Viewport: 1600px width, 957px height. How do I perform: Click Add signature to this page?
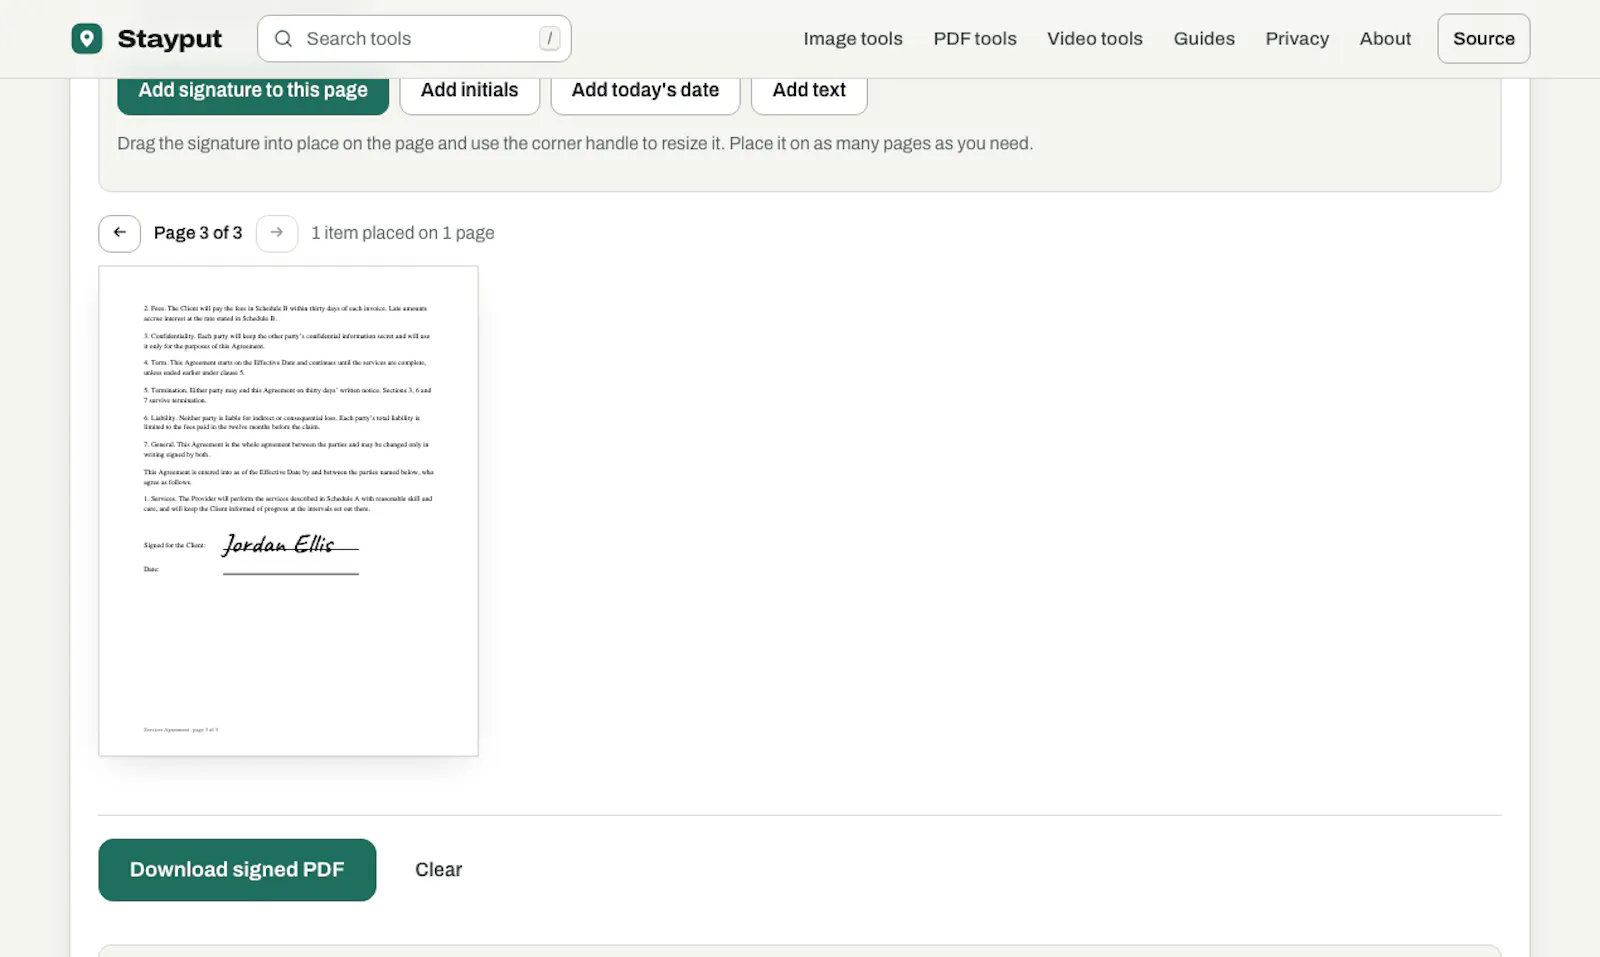coord(253,92)
